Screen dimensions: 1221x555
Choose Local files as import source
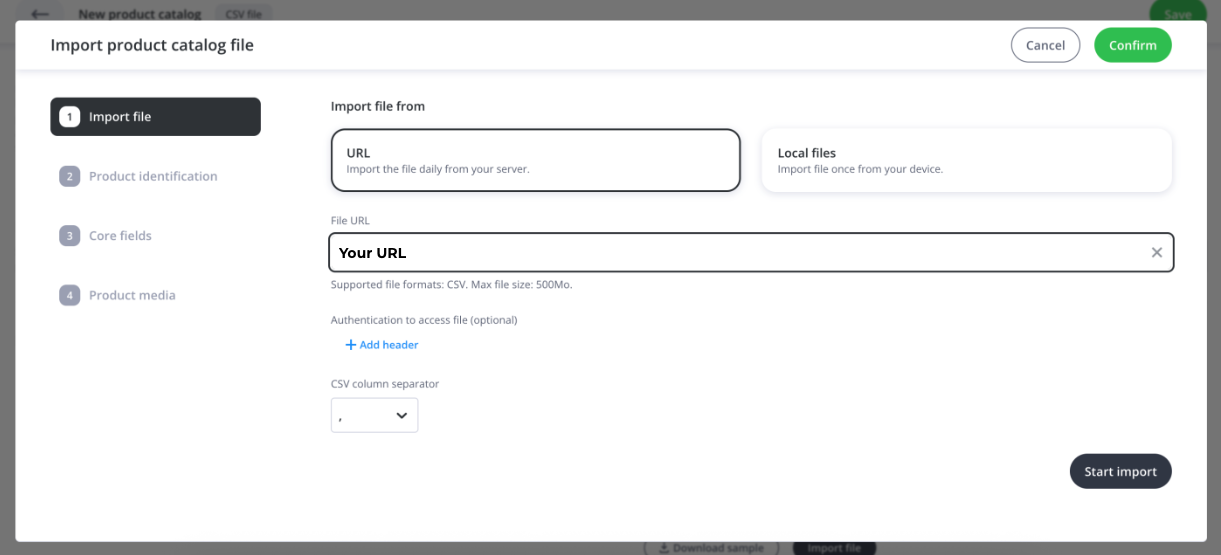(966, 160)
